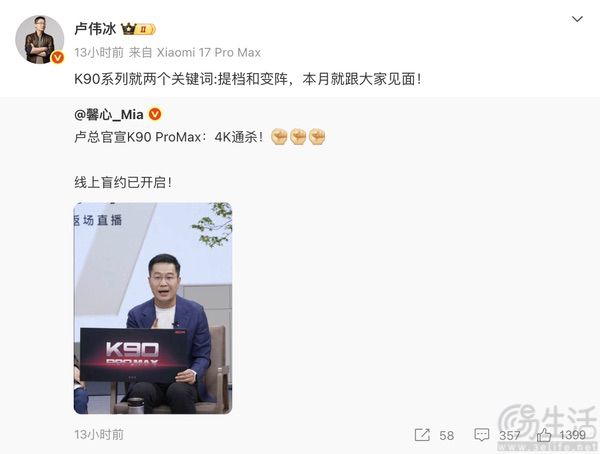
Task: Open the username 卢伟冰 profile link
Action: coord(95,29)
